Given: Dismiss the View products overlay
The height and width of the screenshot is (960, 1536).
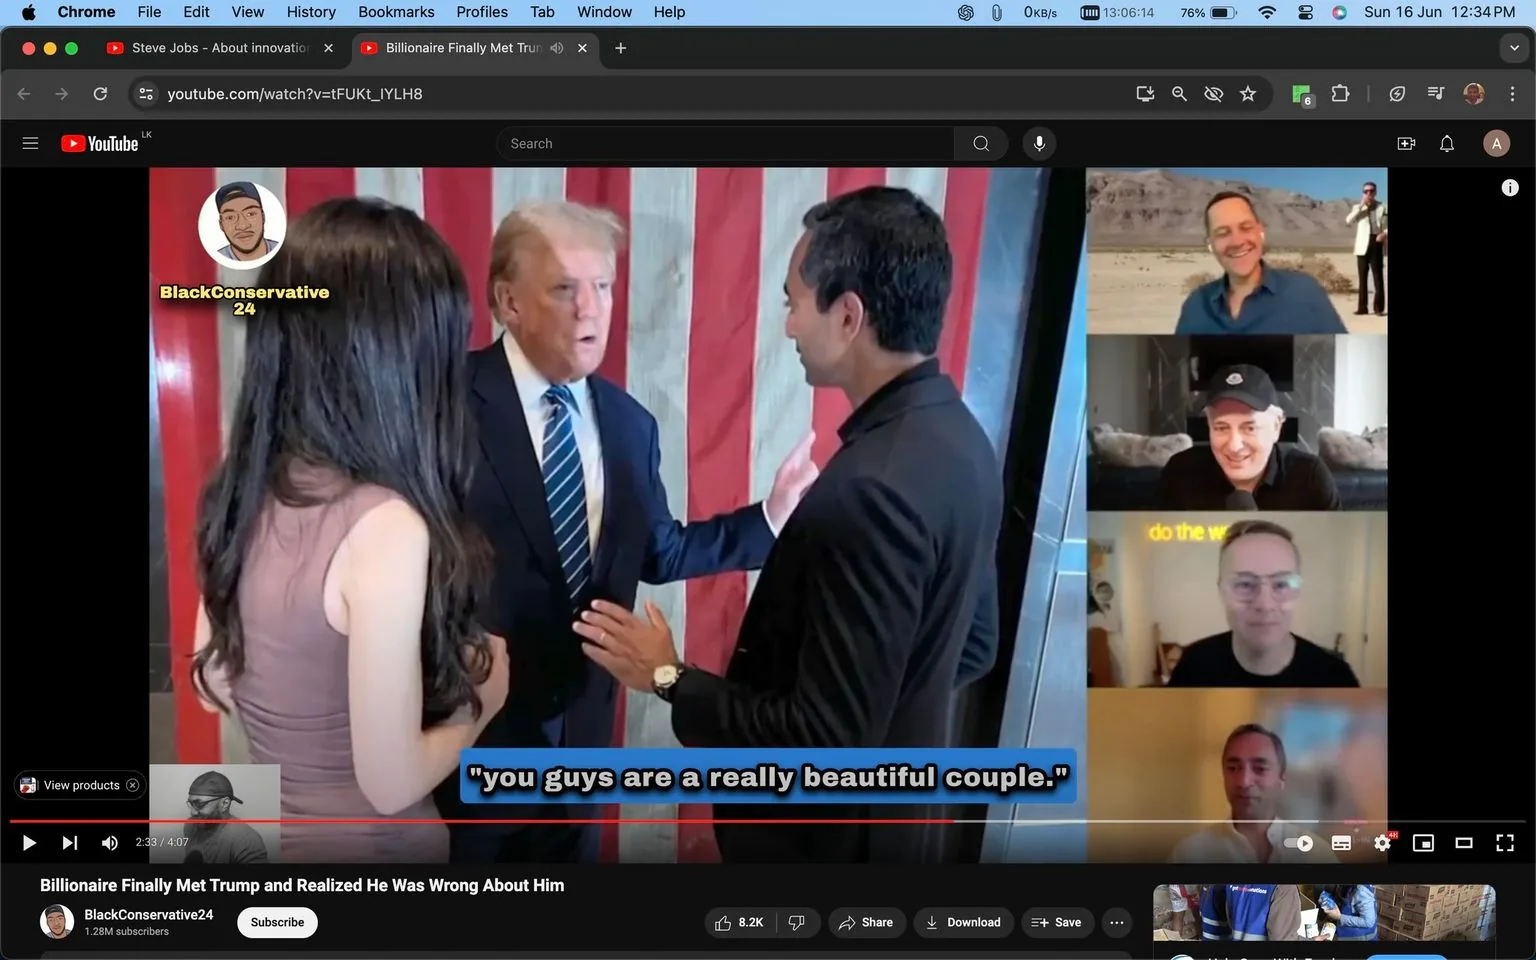Looking at the screenshot, I should click(x=132, y=785).
